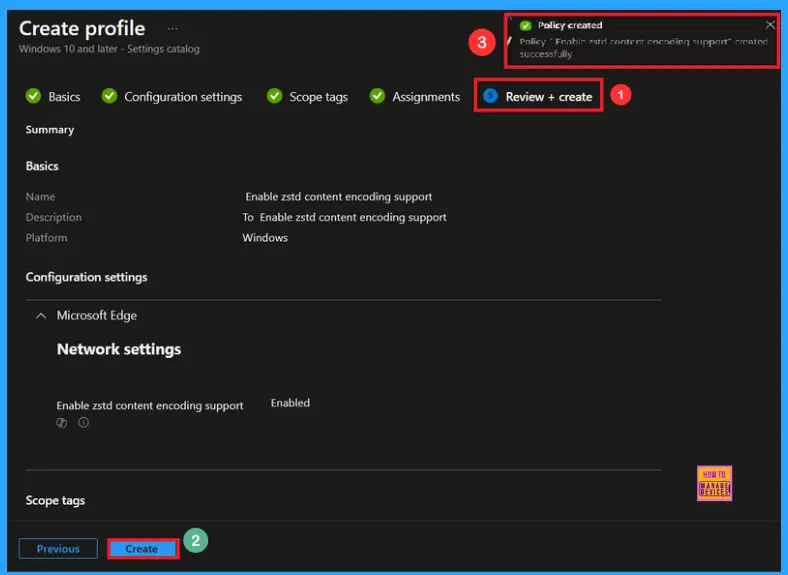Screen dimensions: 788x575
Task: Click the 'Description' field label
Action: pyautogui.click(x=54, y=218)
